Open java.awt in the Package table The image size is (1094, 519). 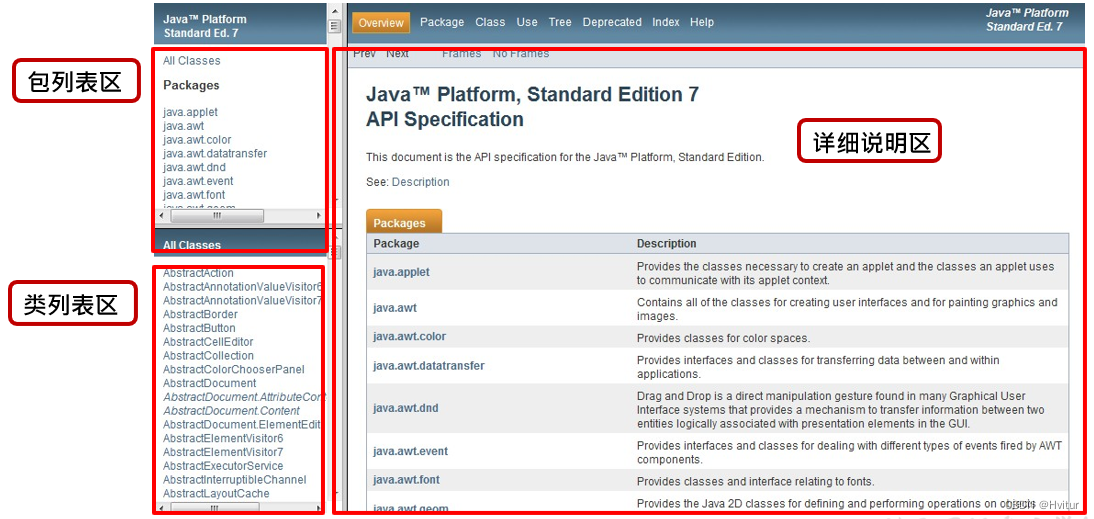pos(395,308)
